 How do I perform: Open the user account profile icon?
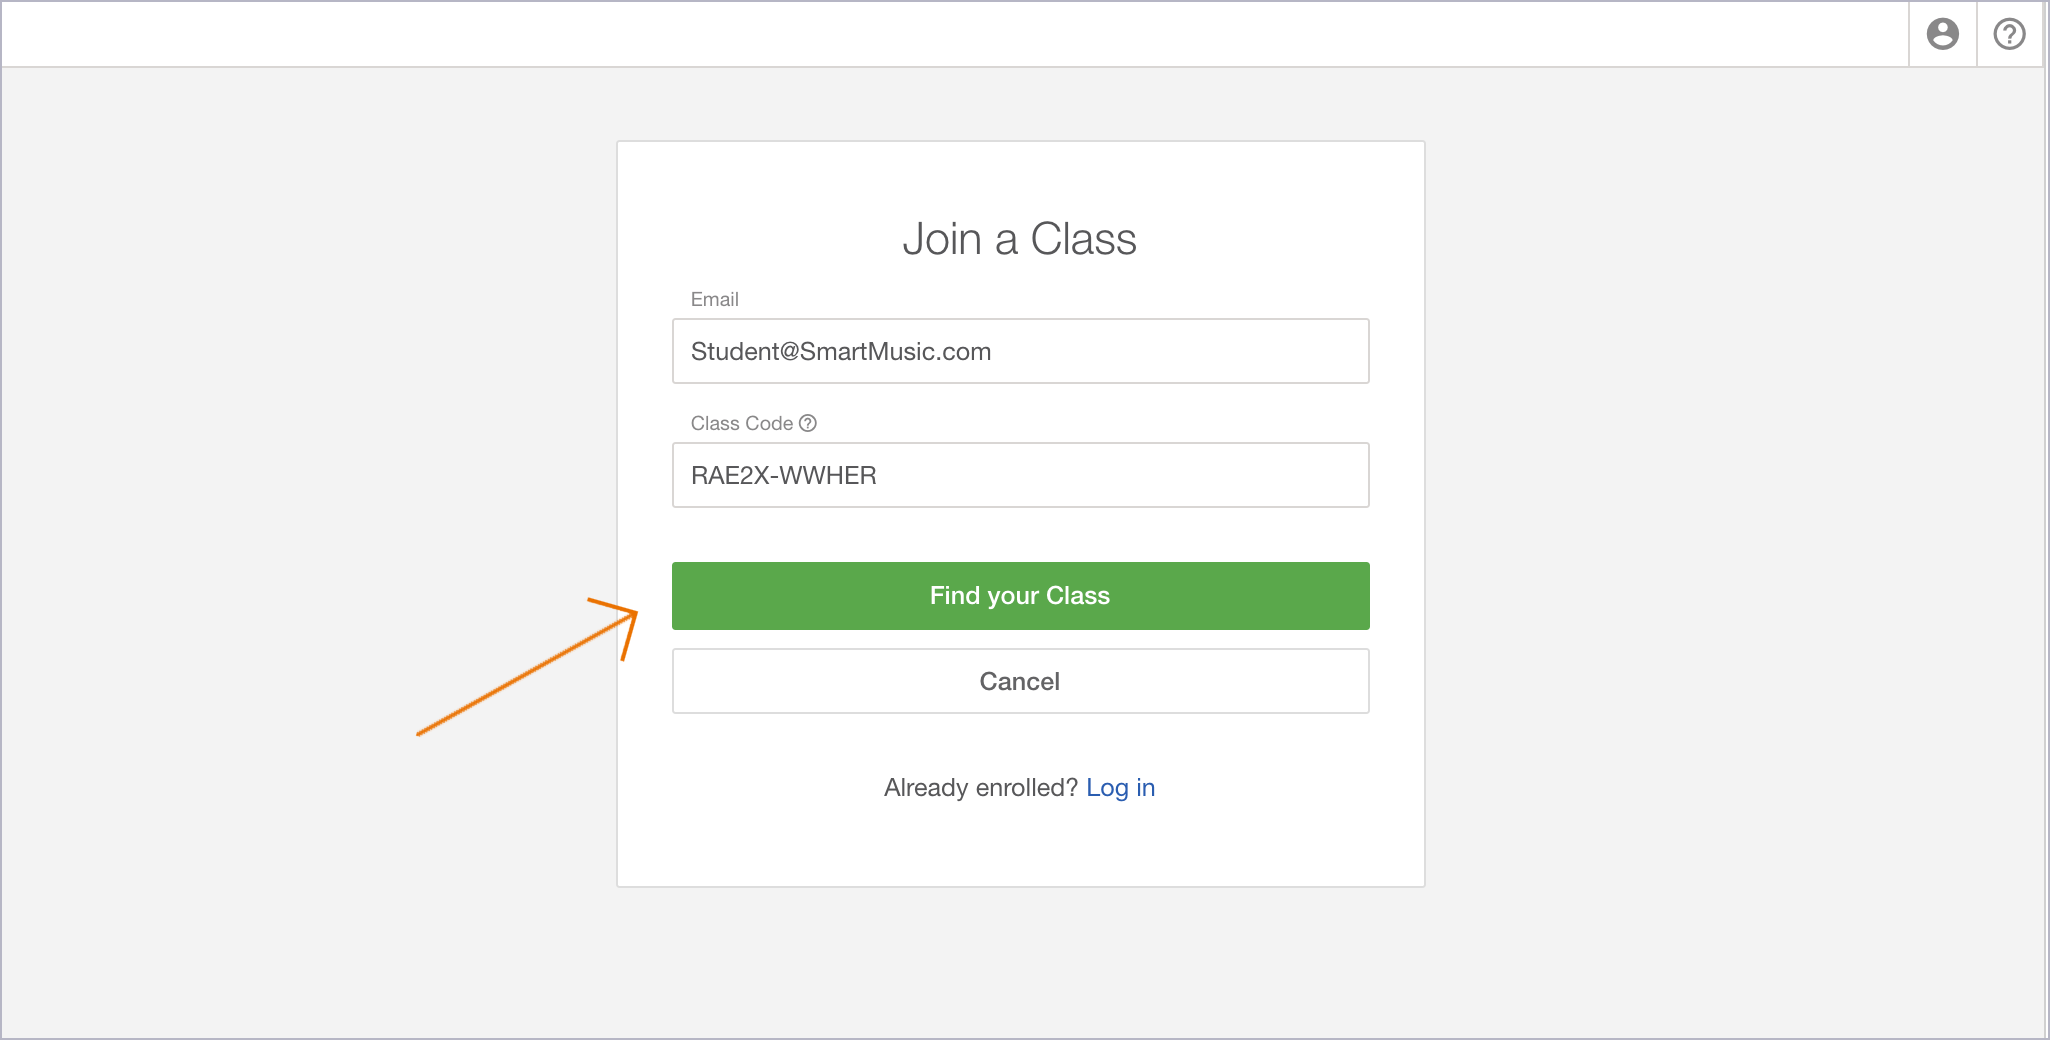point(1942,34)
